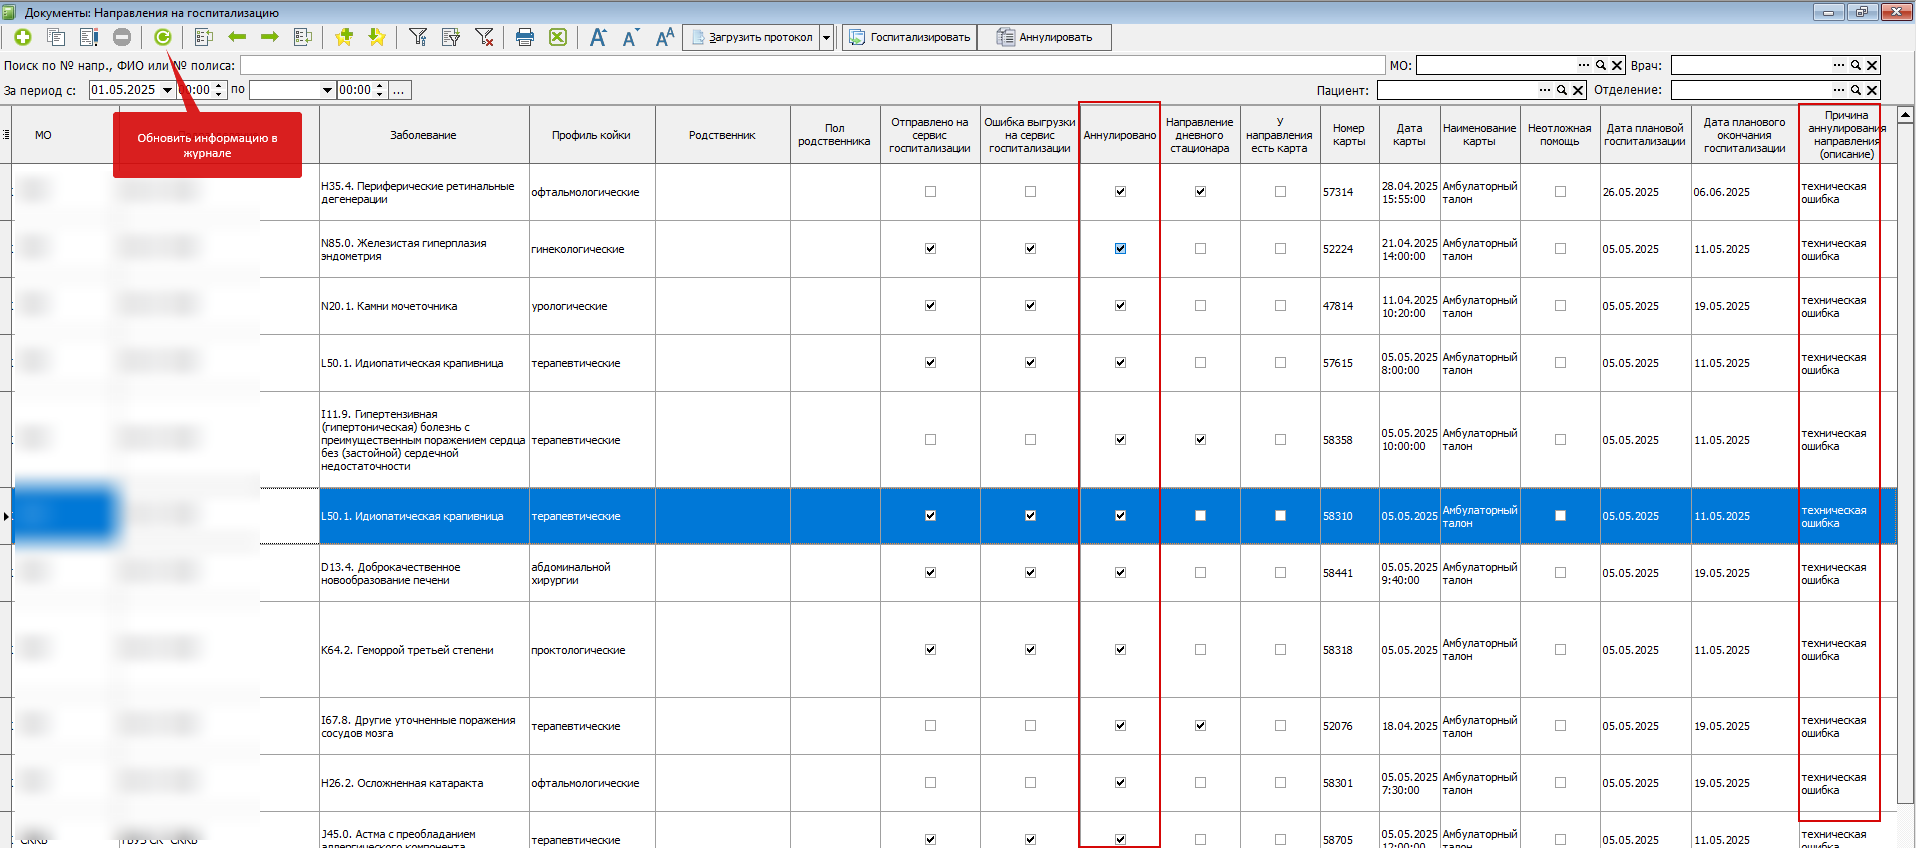This screenshot has height=848, width=1917.
Task: Click search magnifier in Врач field
Action: tap(1855, 65)
